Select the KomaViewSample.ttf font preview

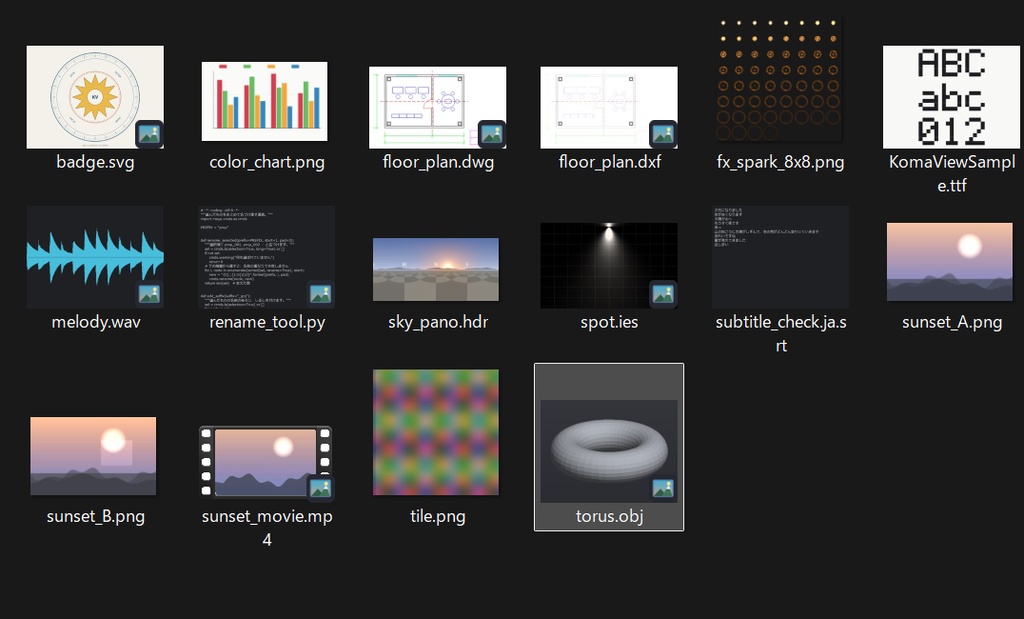(x=951, y=97)
